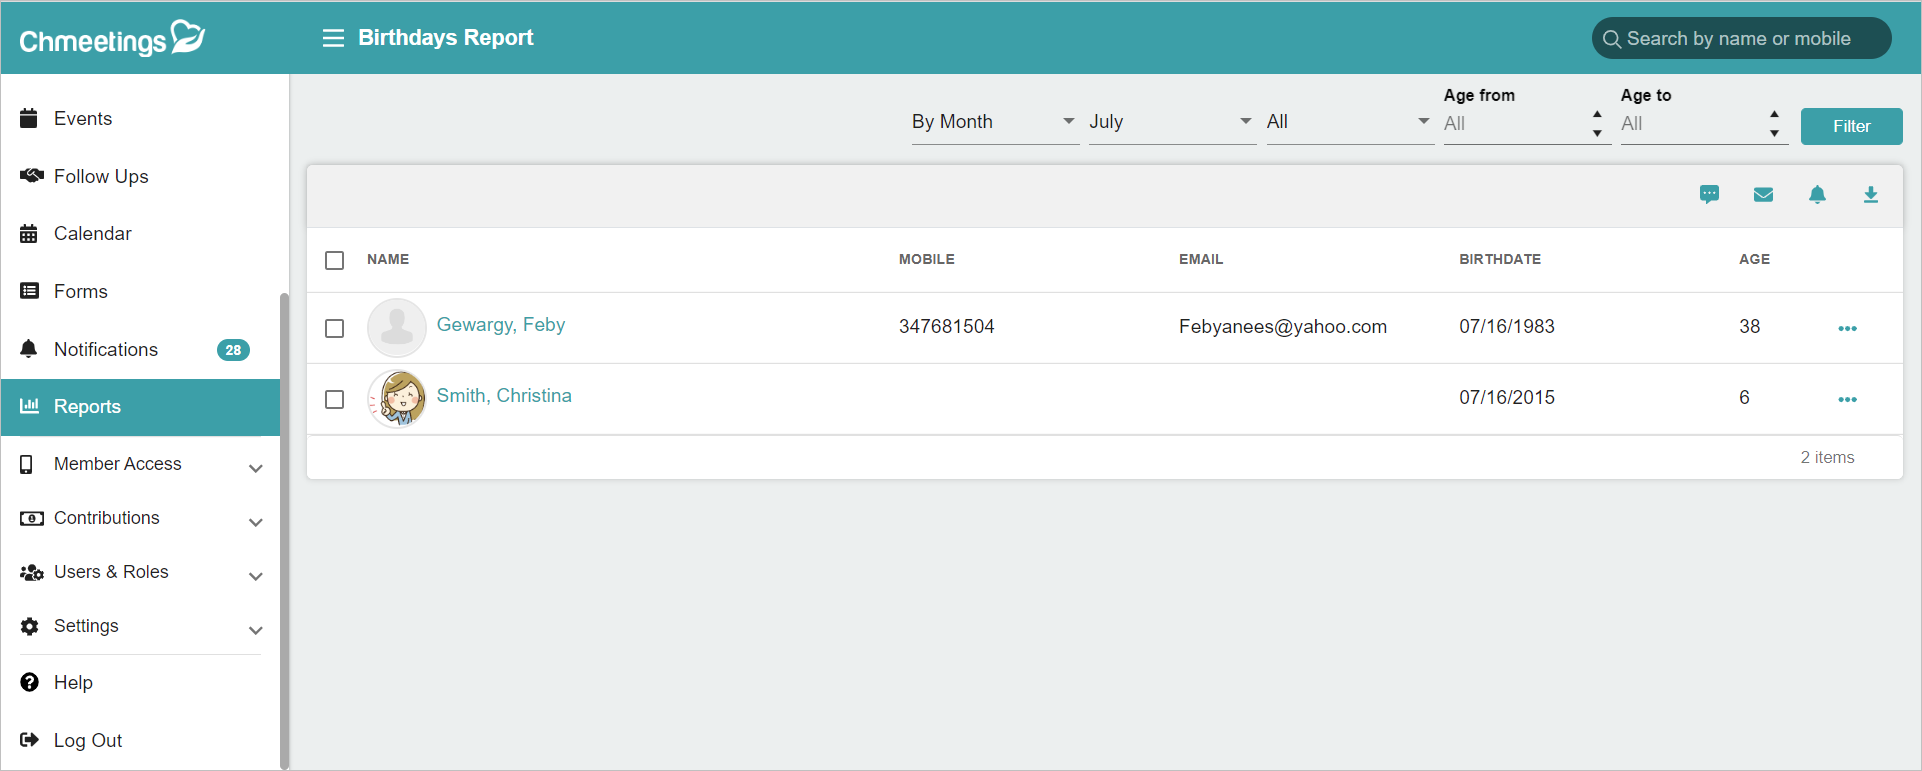Viewport: 1922px width, 771px height.
Task: Open more options for Gewargy, Feby
Action: pos(1847,328)
